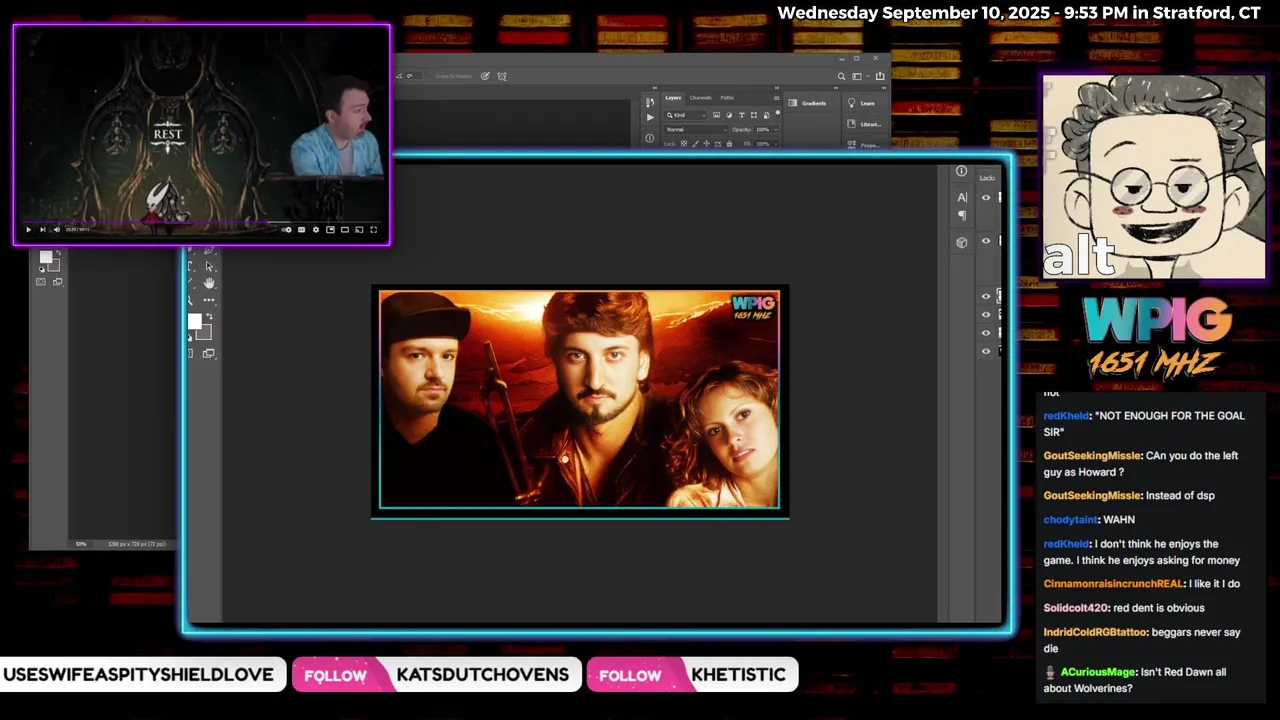The image size is (1280, 720).
Task: Click the WPIG portrait image on canvas
Action: coord(579,399)
